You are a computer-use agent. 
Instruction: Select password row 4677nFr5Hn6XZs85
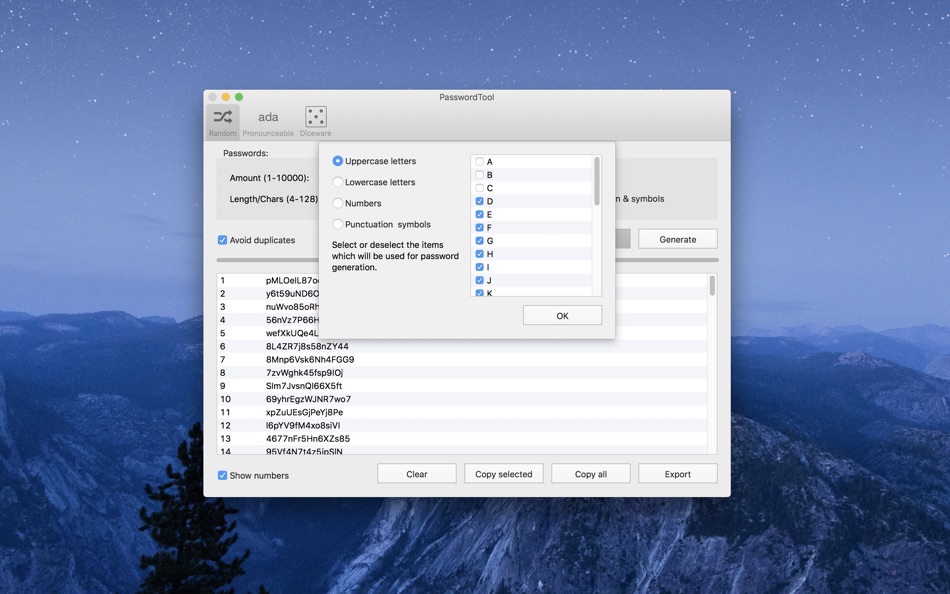[462, 438]
